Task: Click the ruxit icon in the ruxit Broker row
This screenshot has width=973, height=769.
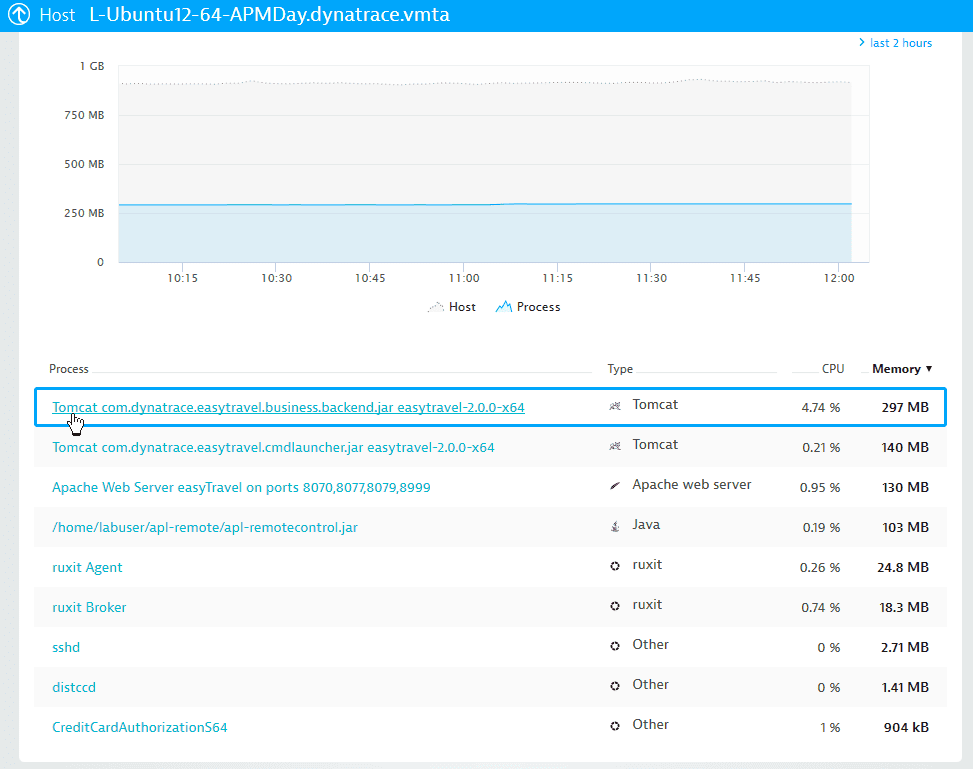Action: 615,606
